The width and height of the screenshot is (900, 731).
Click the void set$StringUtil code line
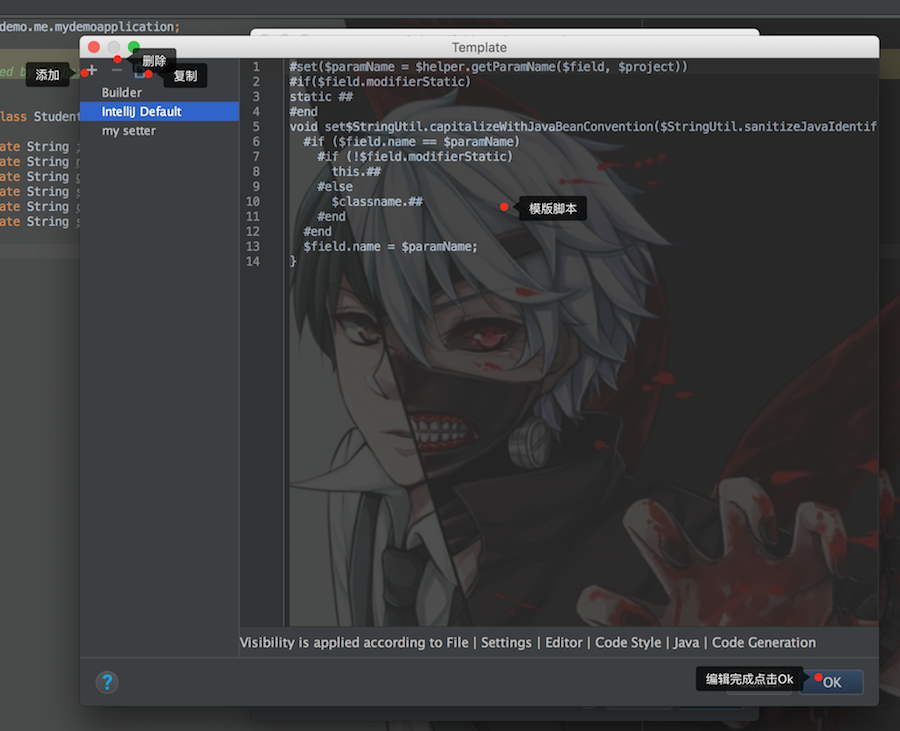pyautogui.click(x=583, y=126)
